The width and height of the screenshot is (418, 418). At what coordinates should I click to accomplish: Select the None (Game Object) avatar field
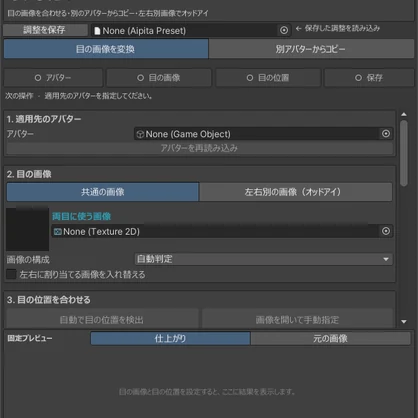pyautogui.click(x=263, y=134)
